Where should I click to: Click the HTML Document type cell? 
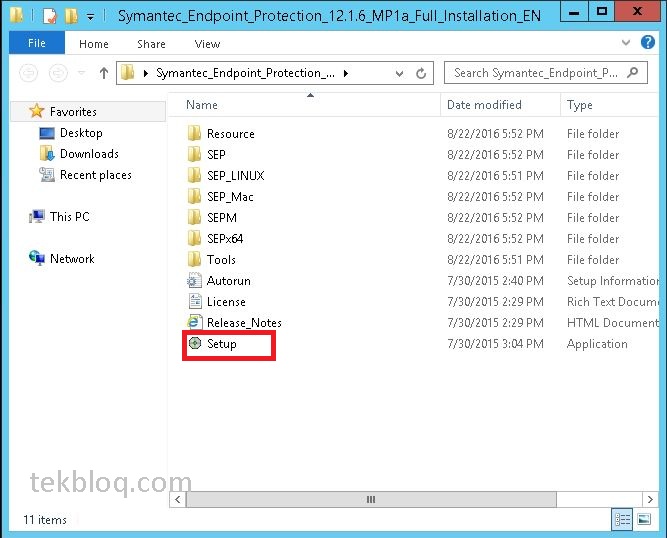613,323
